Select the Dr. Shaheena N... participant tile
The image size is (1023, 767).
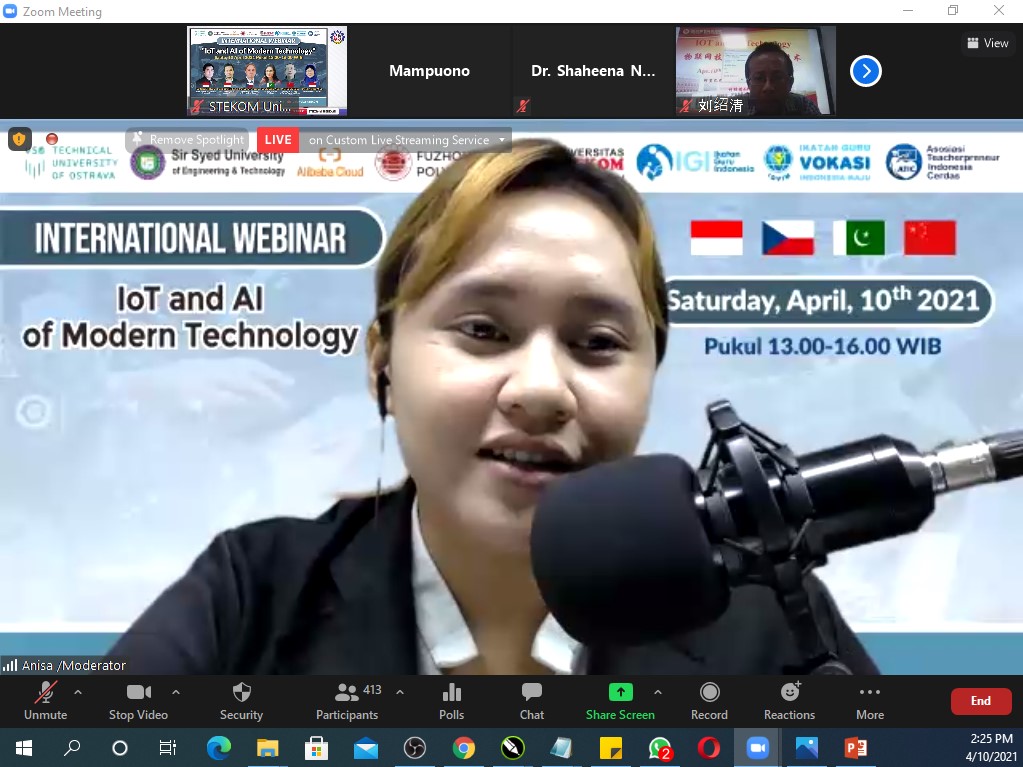pos(593,71)
